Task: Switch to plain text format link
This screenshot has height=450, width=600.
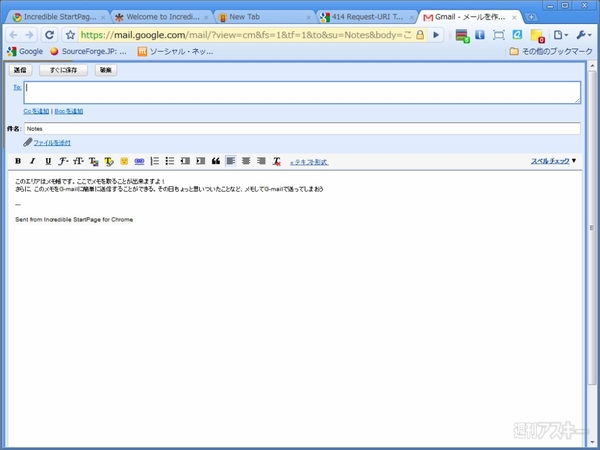Action: (309, 162)
